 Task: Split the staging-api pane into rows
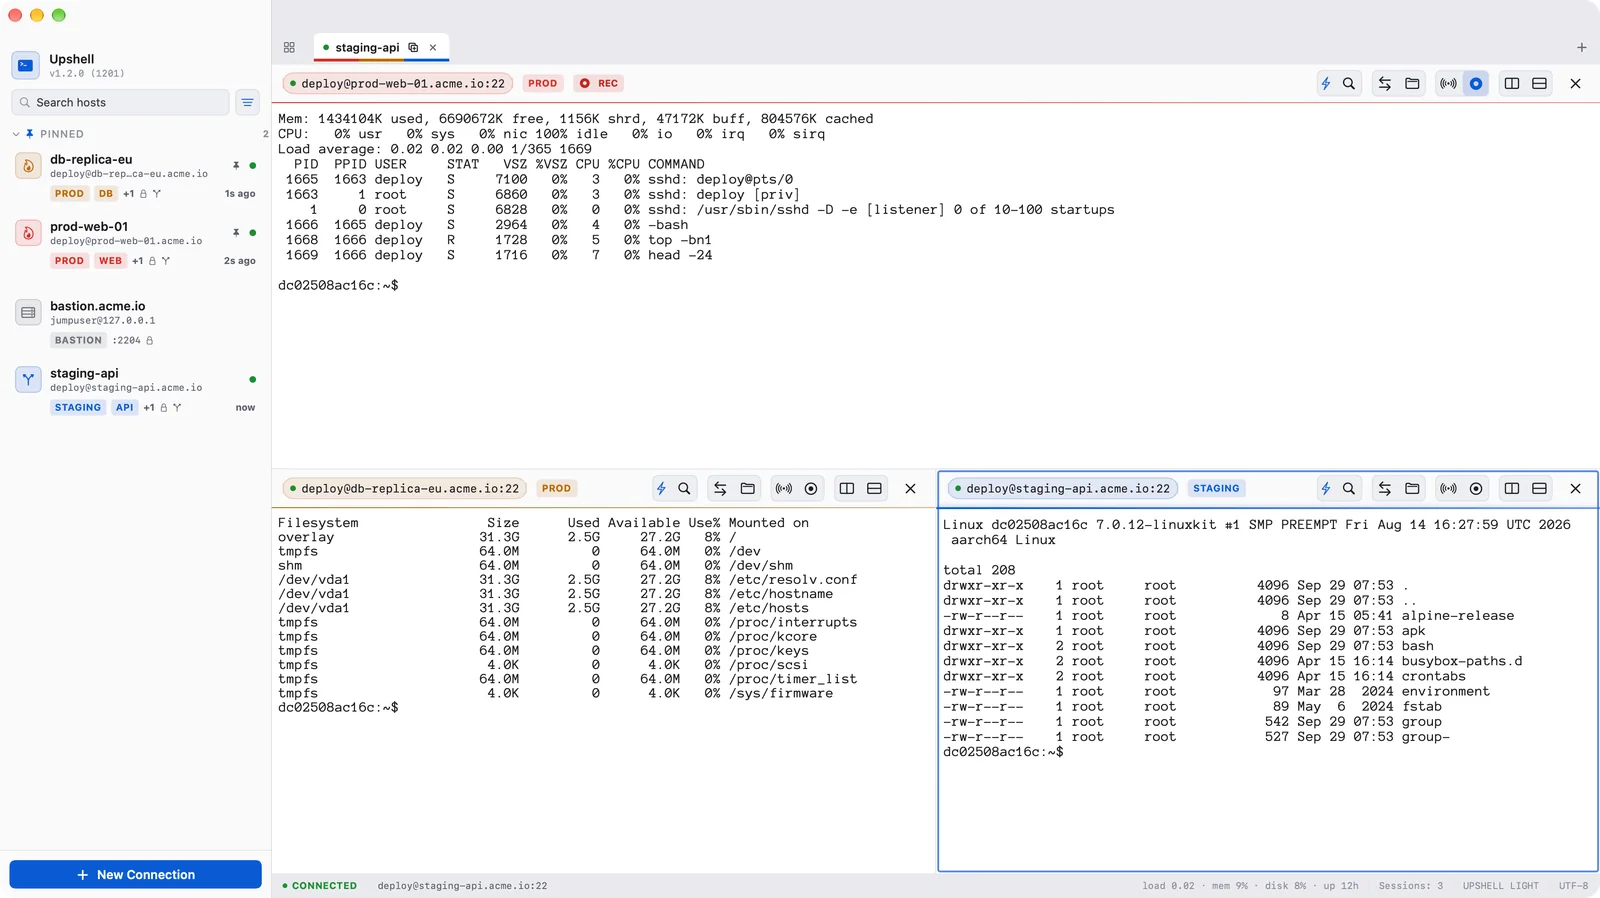point(1540,489)
